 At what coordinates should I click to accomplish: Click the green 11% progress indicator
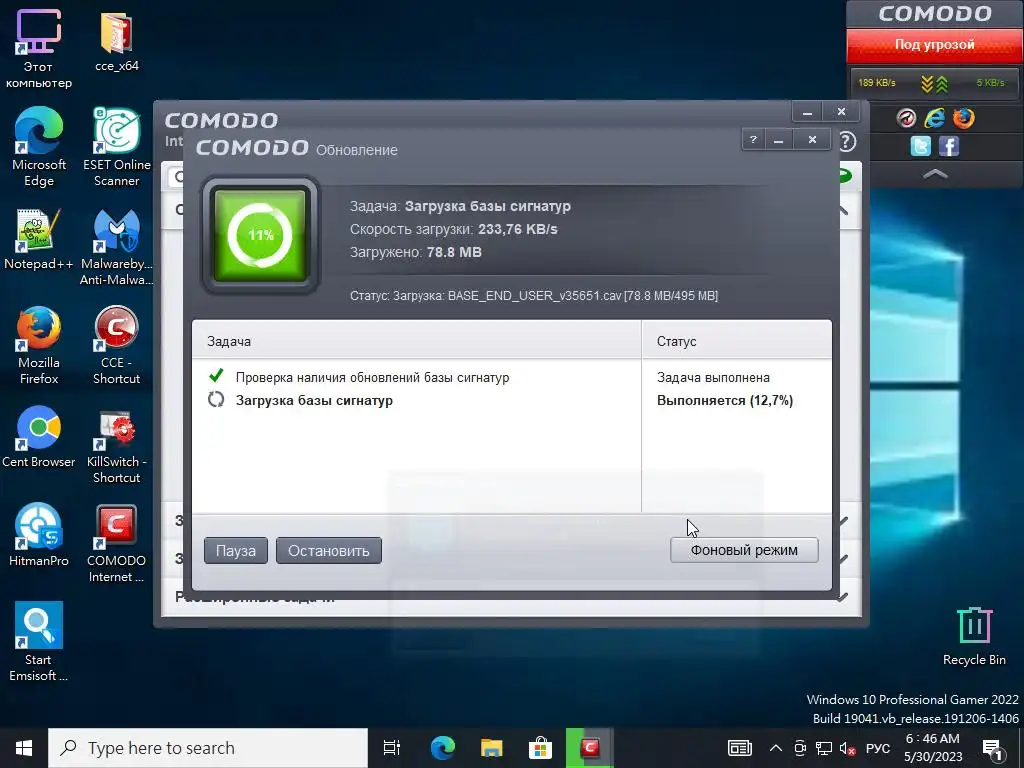[x=260, y=235]
